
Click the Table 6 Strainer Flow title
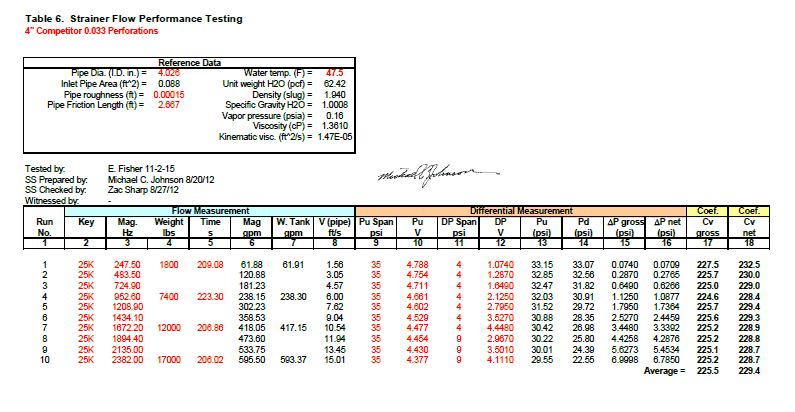pyautogui.click(x=134, y=19)
